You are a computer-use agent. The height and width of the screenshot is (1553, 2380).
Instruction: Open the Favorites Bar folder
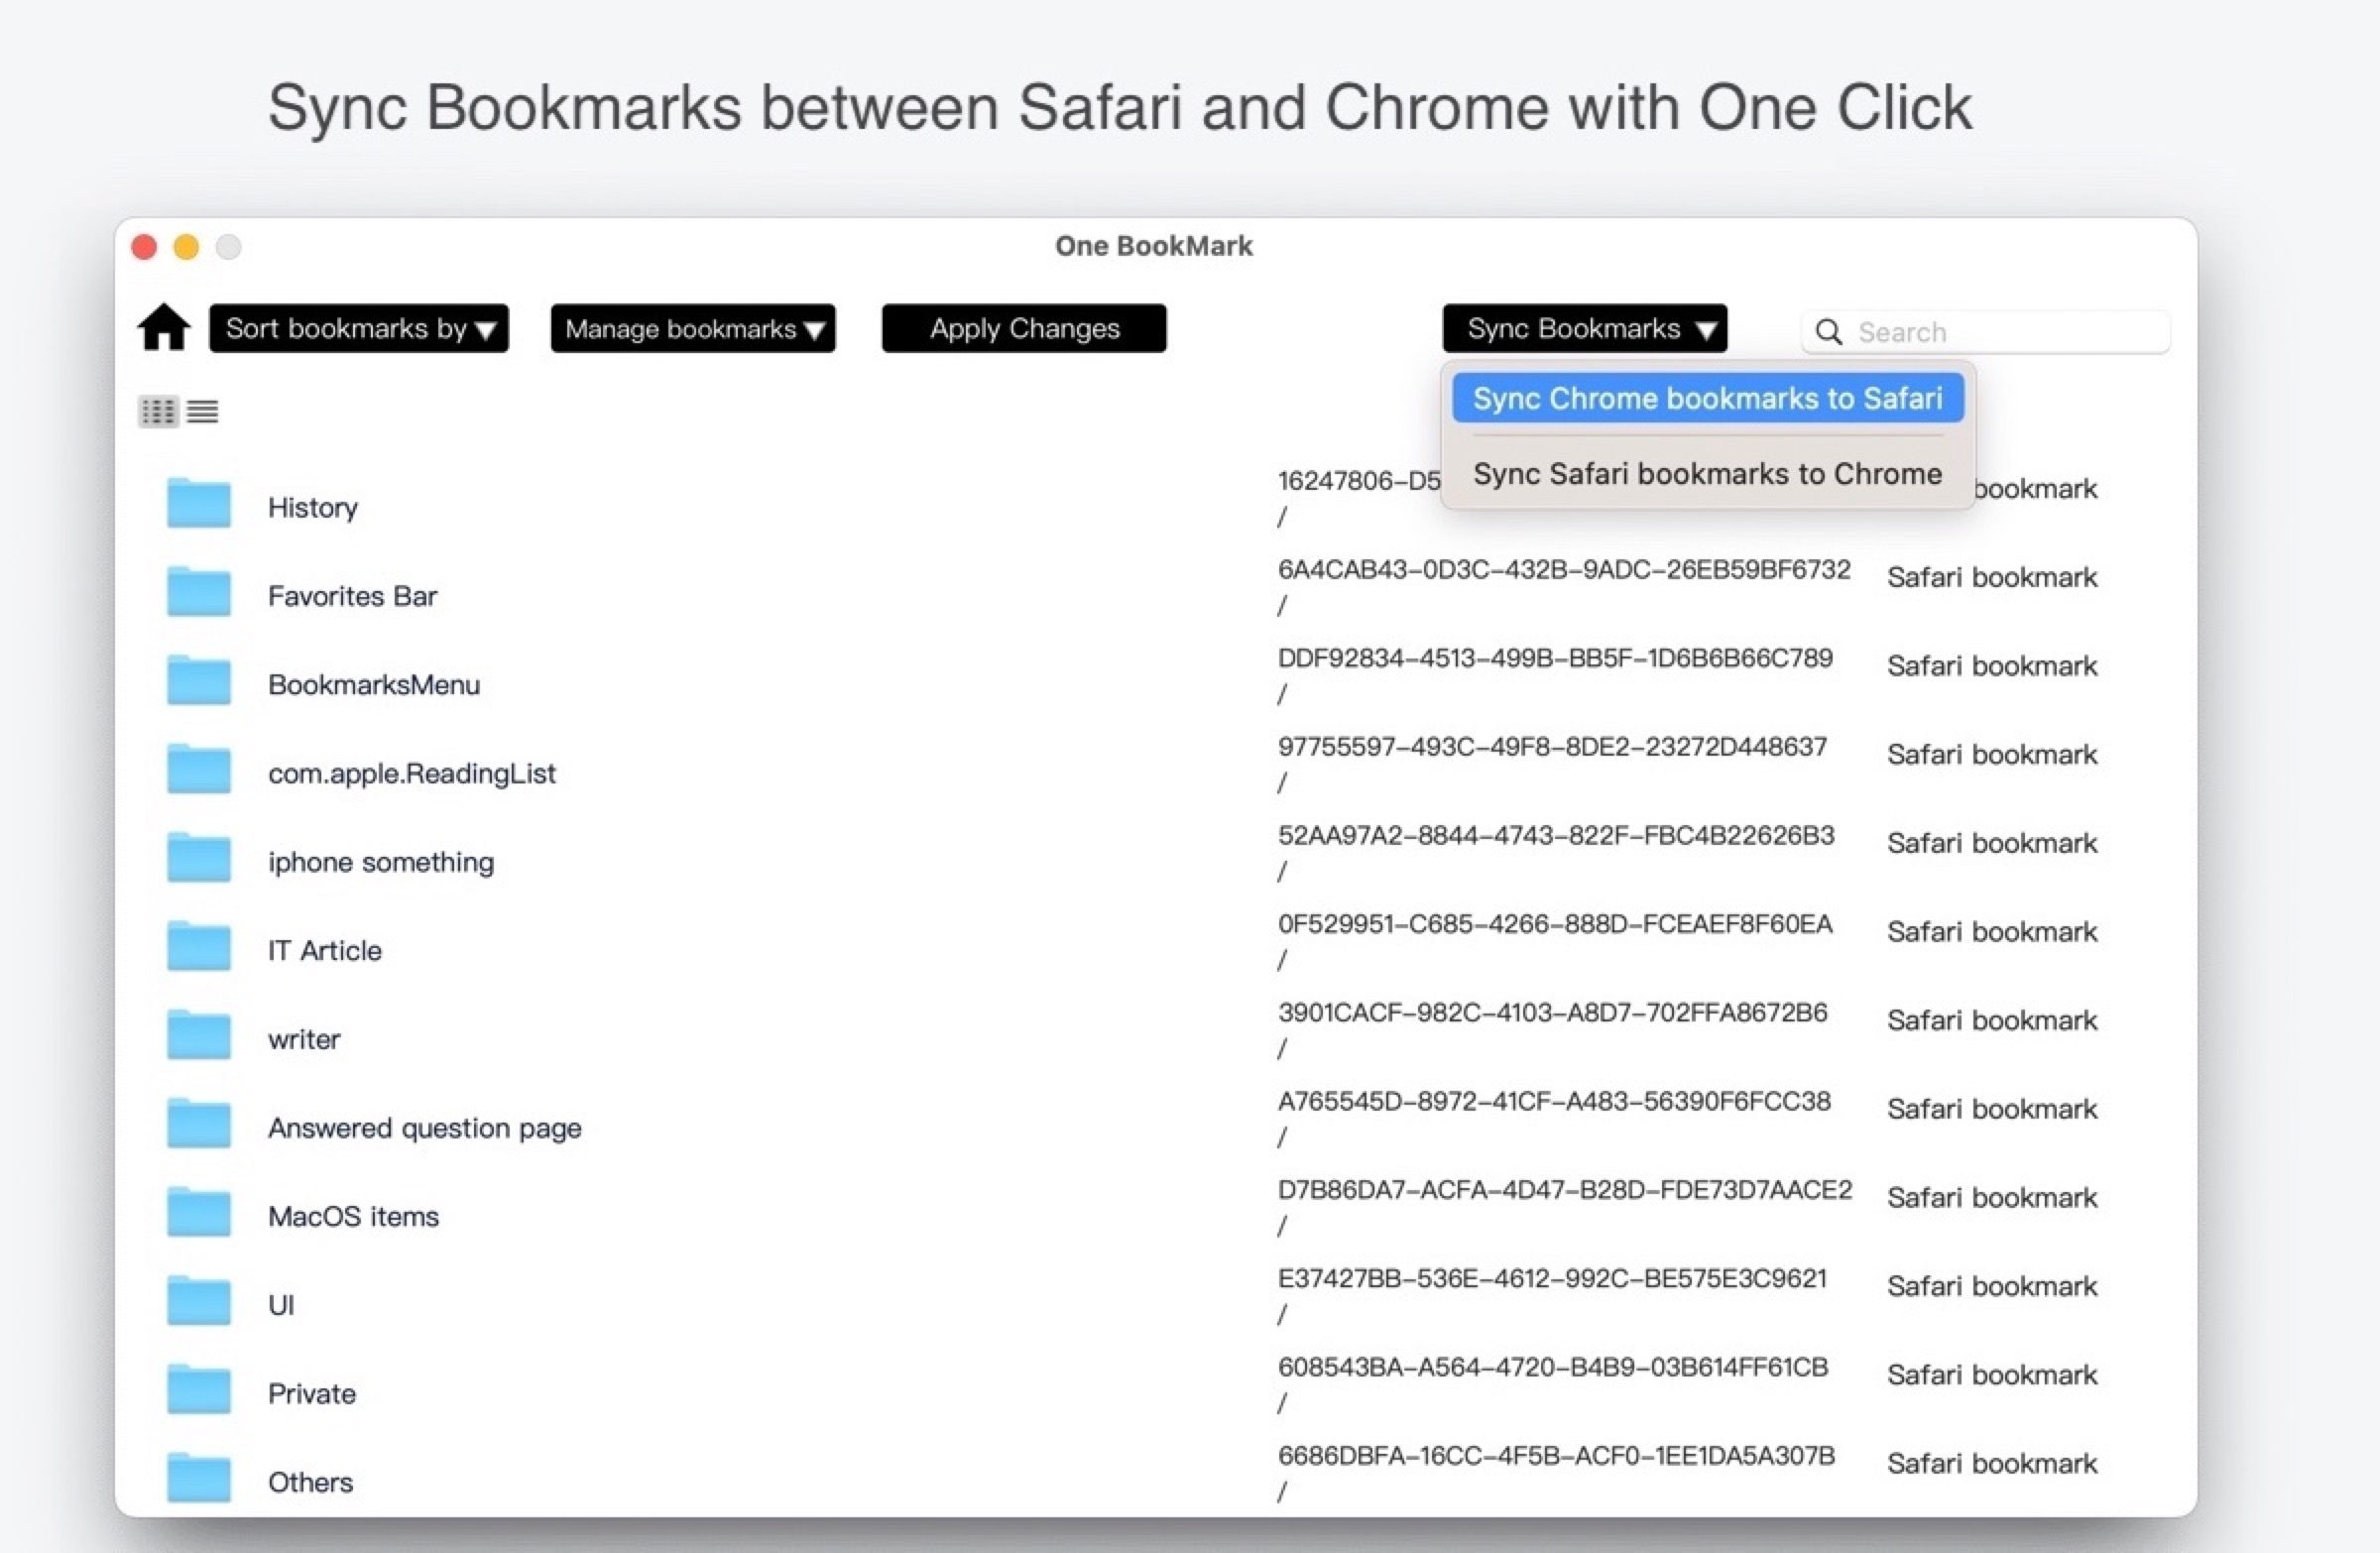click(x=351, y=595)
